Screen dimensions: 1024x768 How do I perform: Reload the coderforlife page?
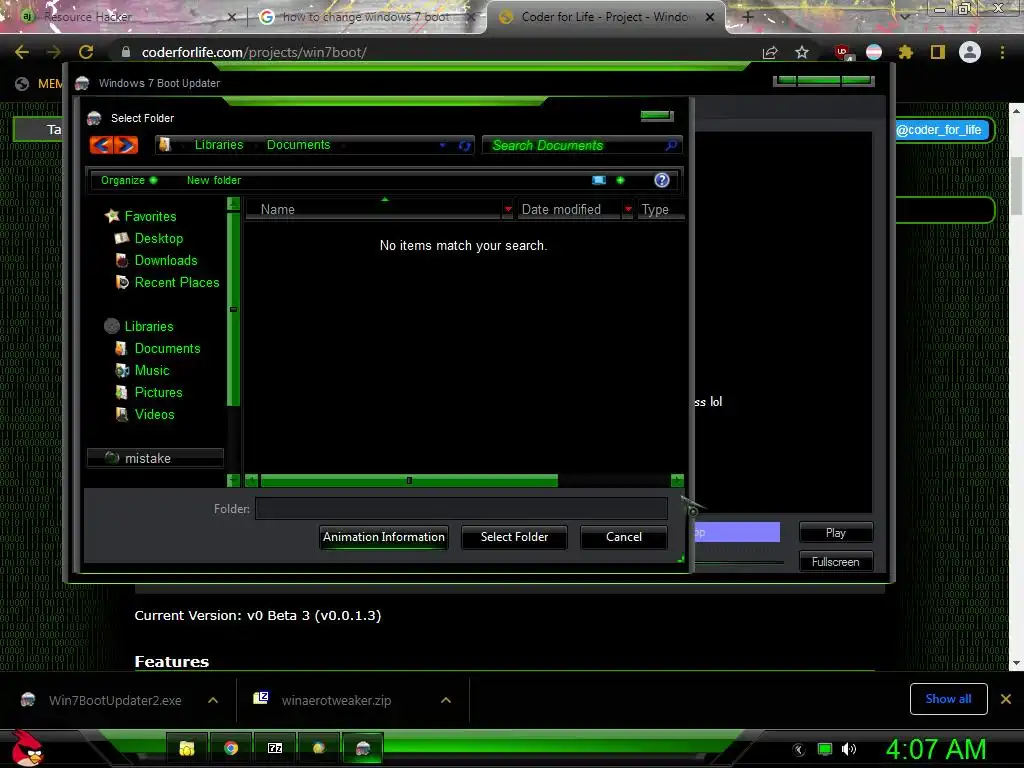point(86,52)
